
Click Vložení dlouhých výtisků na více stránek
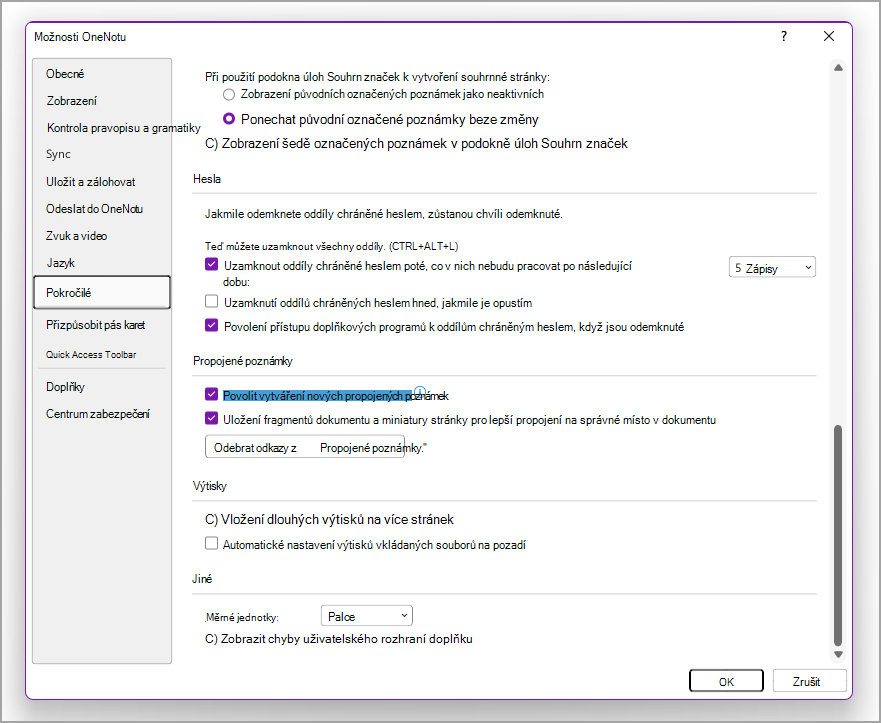pyautogui.click(x=329, y=520)
